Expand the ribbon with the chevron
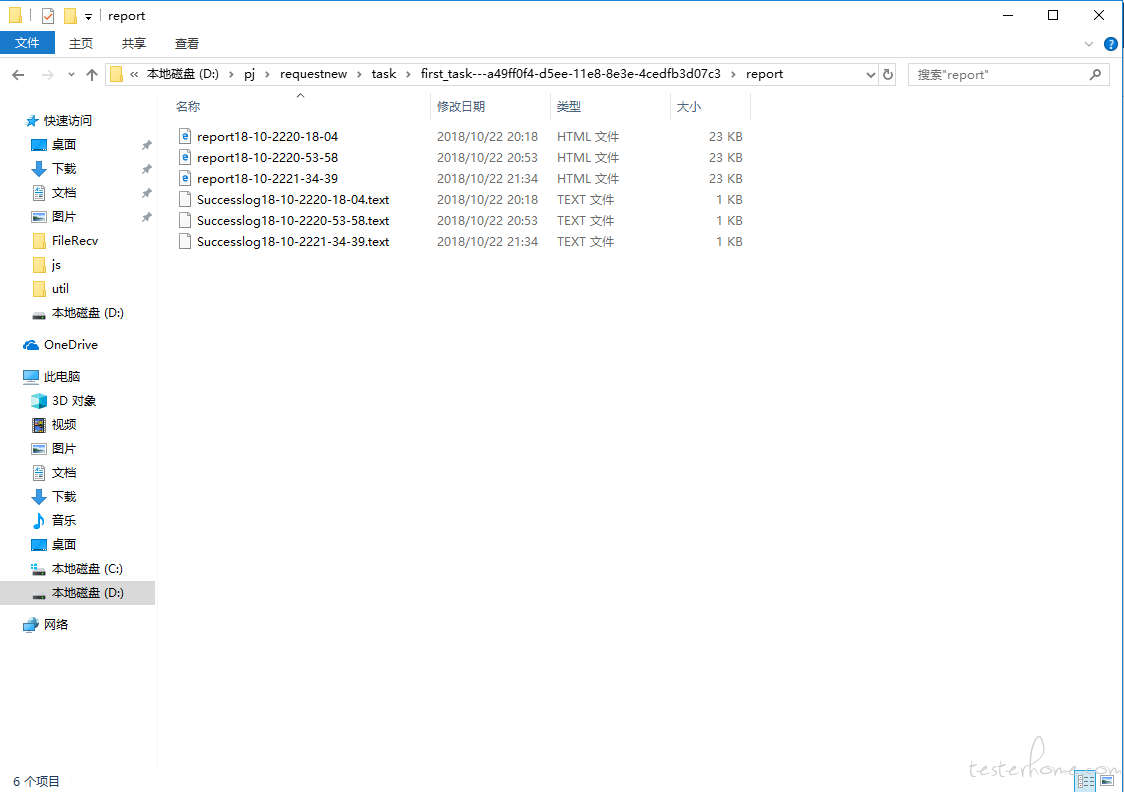Screen dimensions: 1124x792 [x=1089, y=44]
